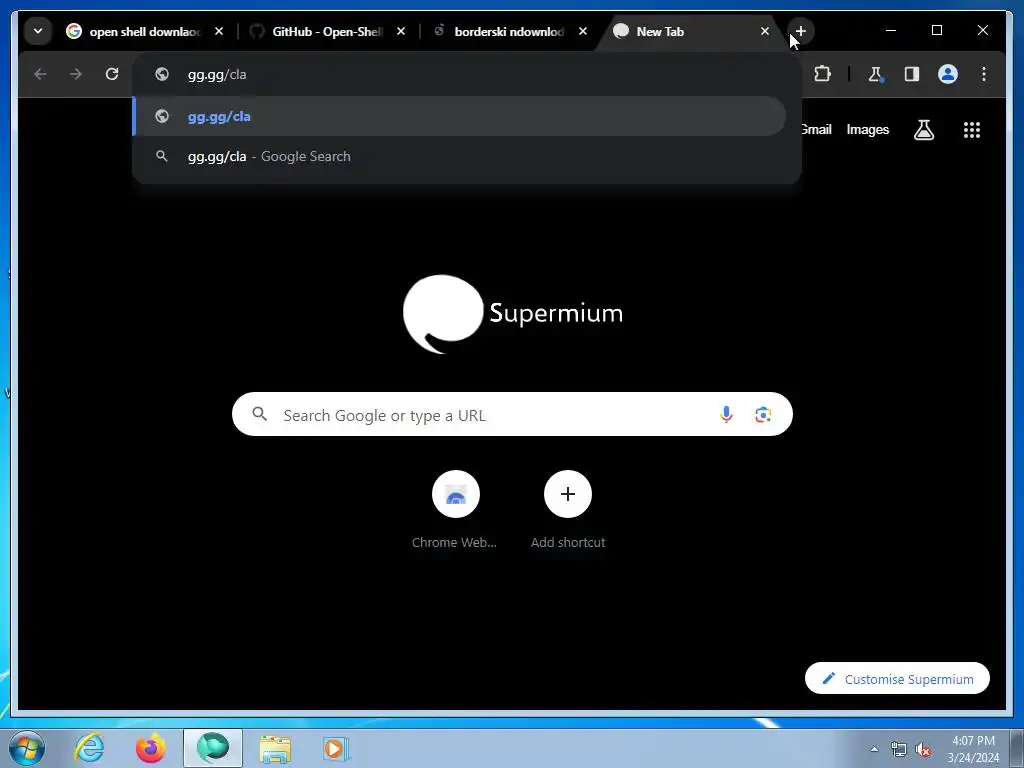Launch Internet Explorer from taskbar
This screenshot has height=768, width=1024.
pos(89,748)
